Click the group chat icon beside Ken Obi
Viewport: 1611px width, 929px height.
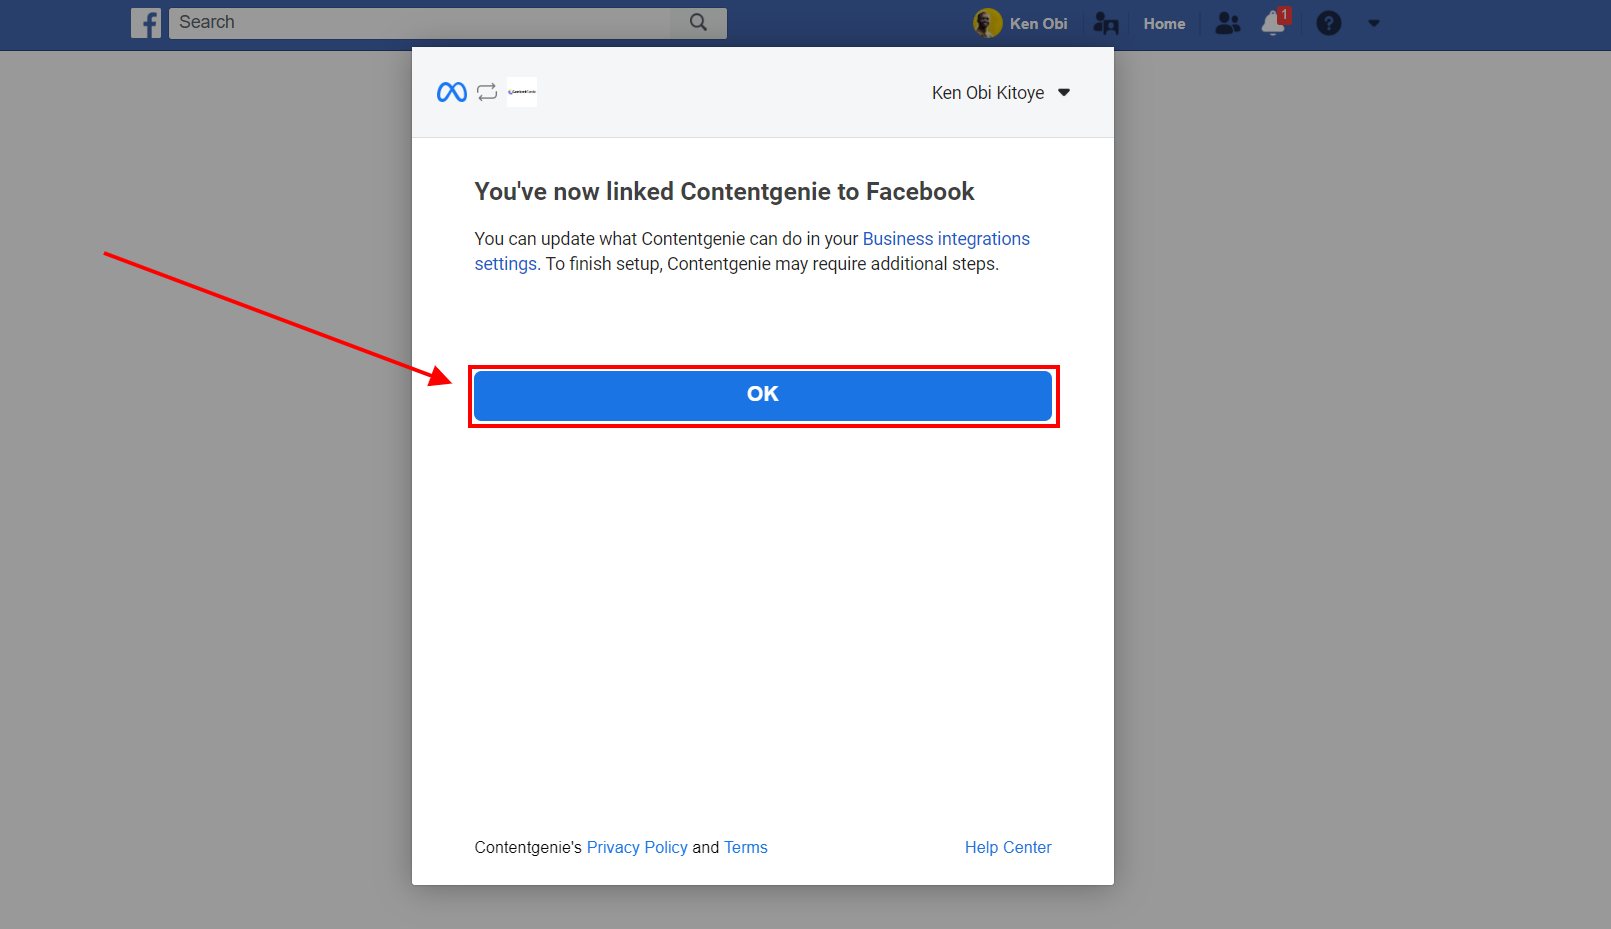coord(1106,23)
